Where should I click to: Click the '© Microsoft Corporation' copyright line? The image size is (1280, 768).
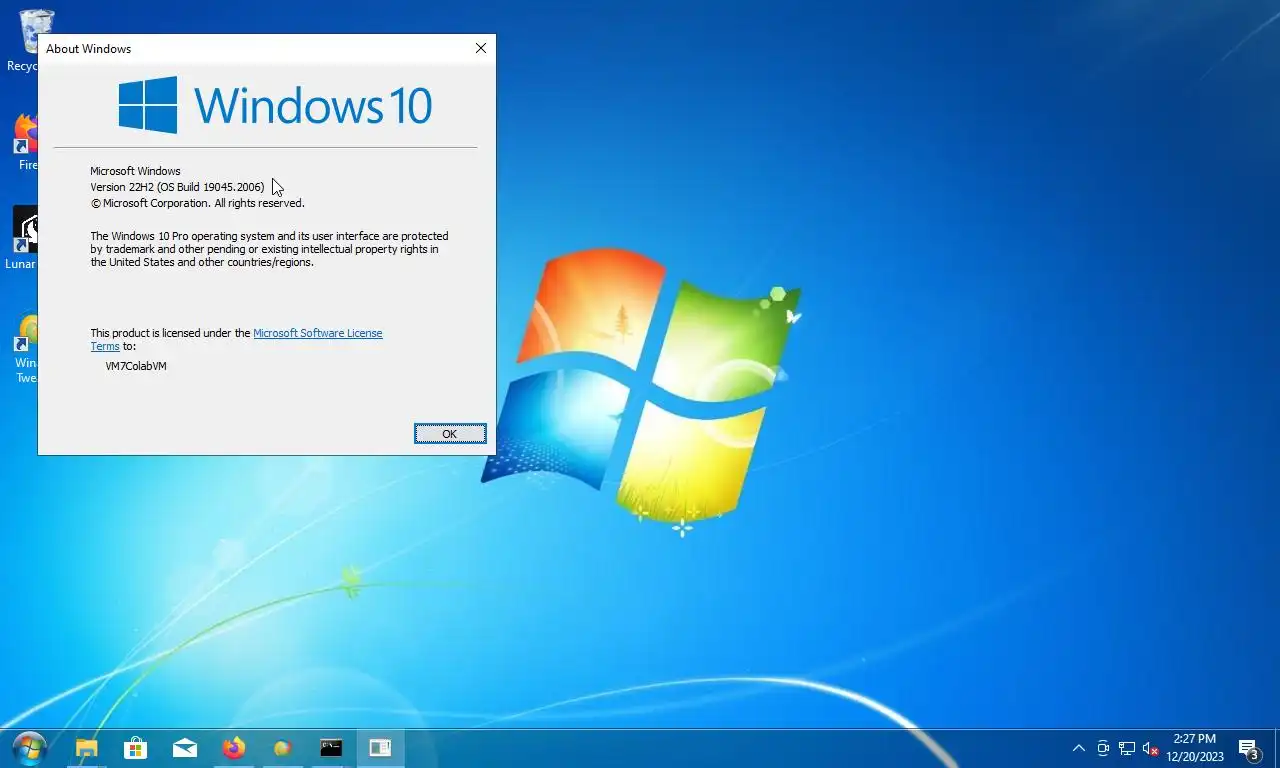(197, 203)
